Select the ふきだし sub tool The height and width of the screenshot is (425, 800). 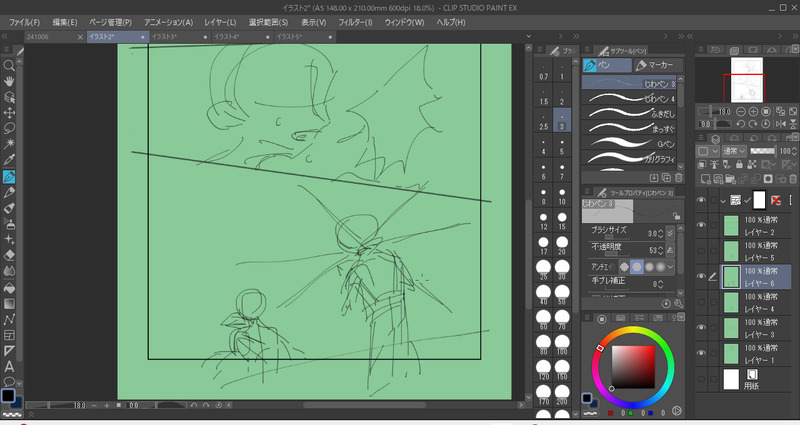629,113
